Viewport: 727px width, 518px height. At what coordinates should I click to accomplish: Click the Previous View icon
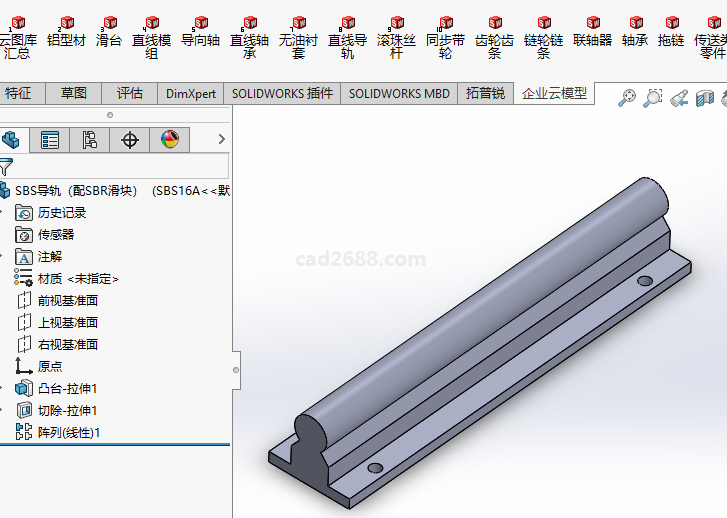(x=679, y=97)
